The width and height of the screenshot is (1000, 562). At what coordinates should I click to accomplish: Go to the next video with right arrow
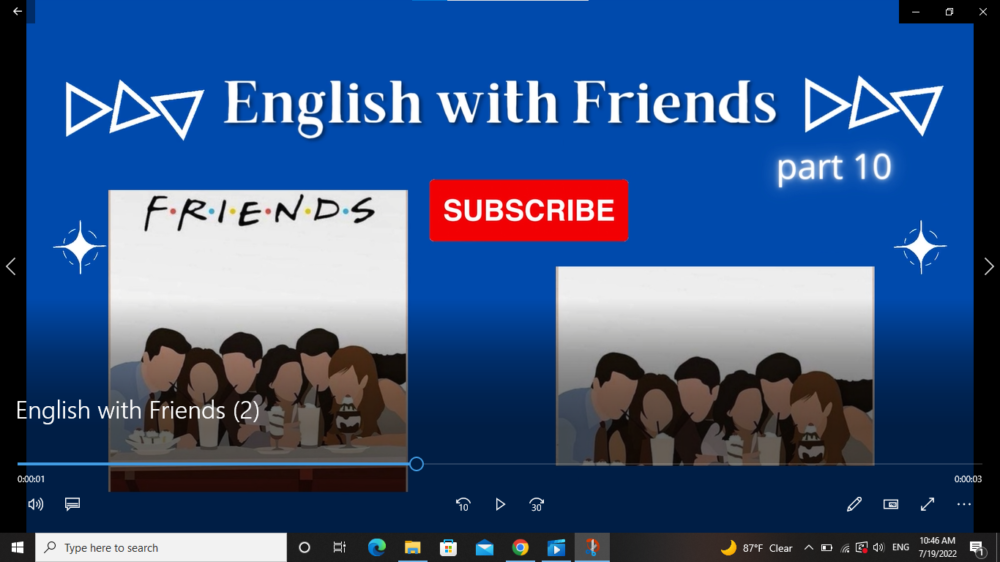989,266
